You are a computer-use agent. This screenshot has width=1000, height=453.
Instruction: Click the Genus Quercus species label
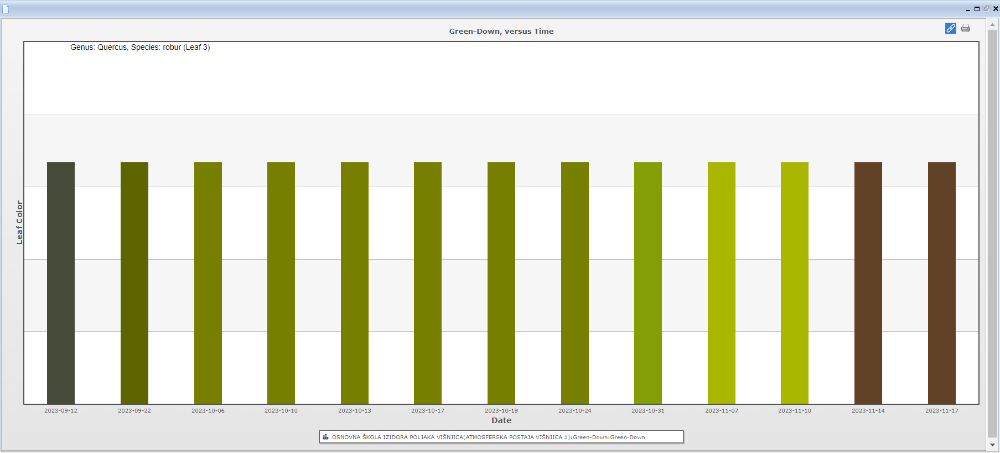140,47
